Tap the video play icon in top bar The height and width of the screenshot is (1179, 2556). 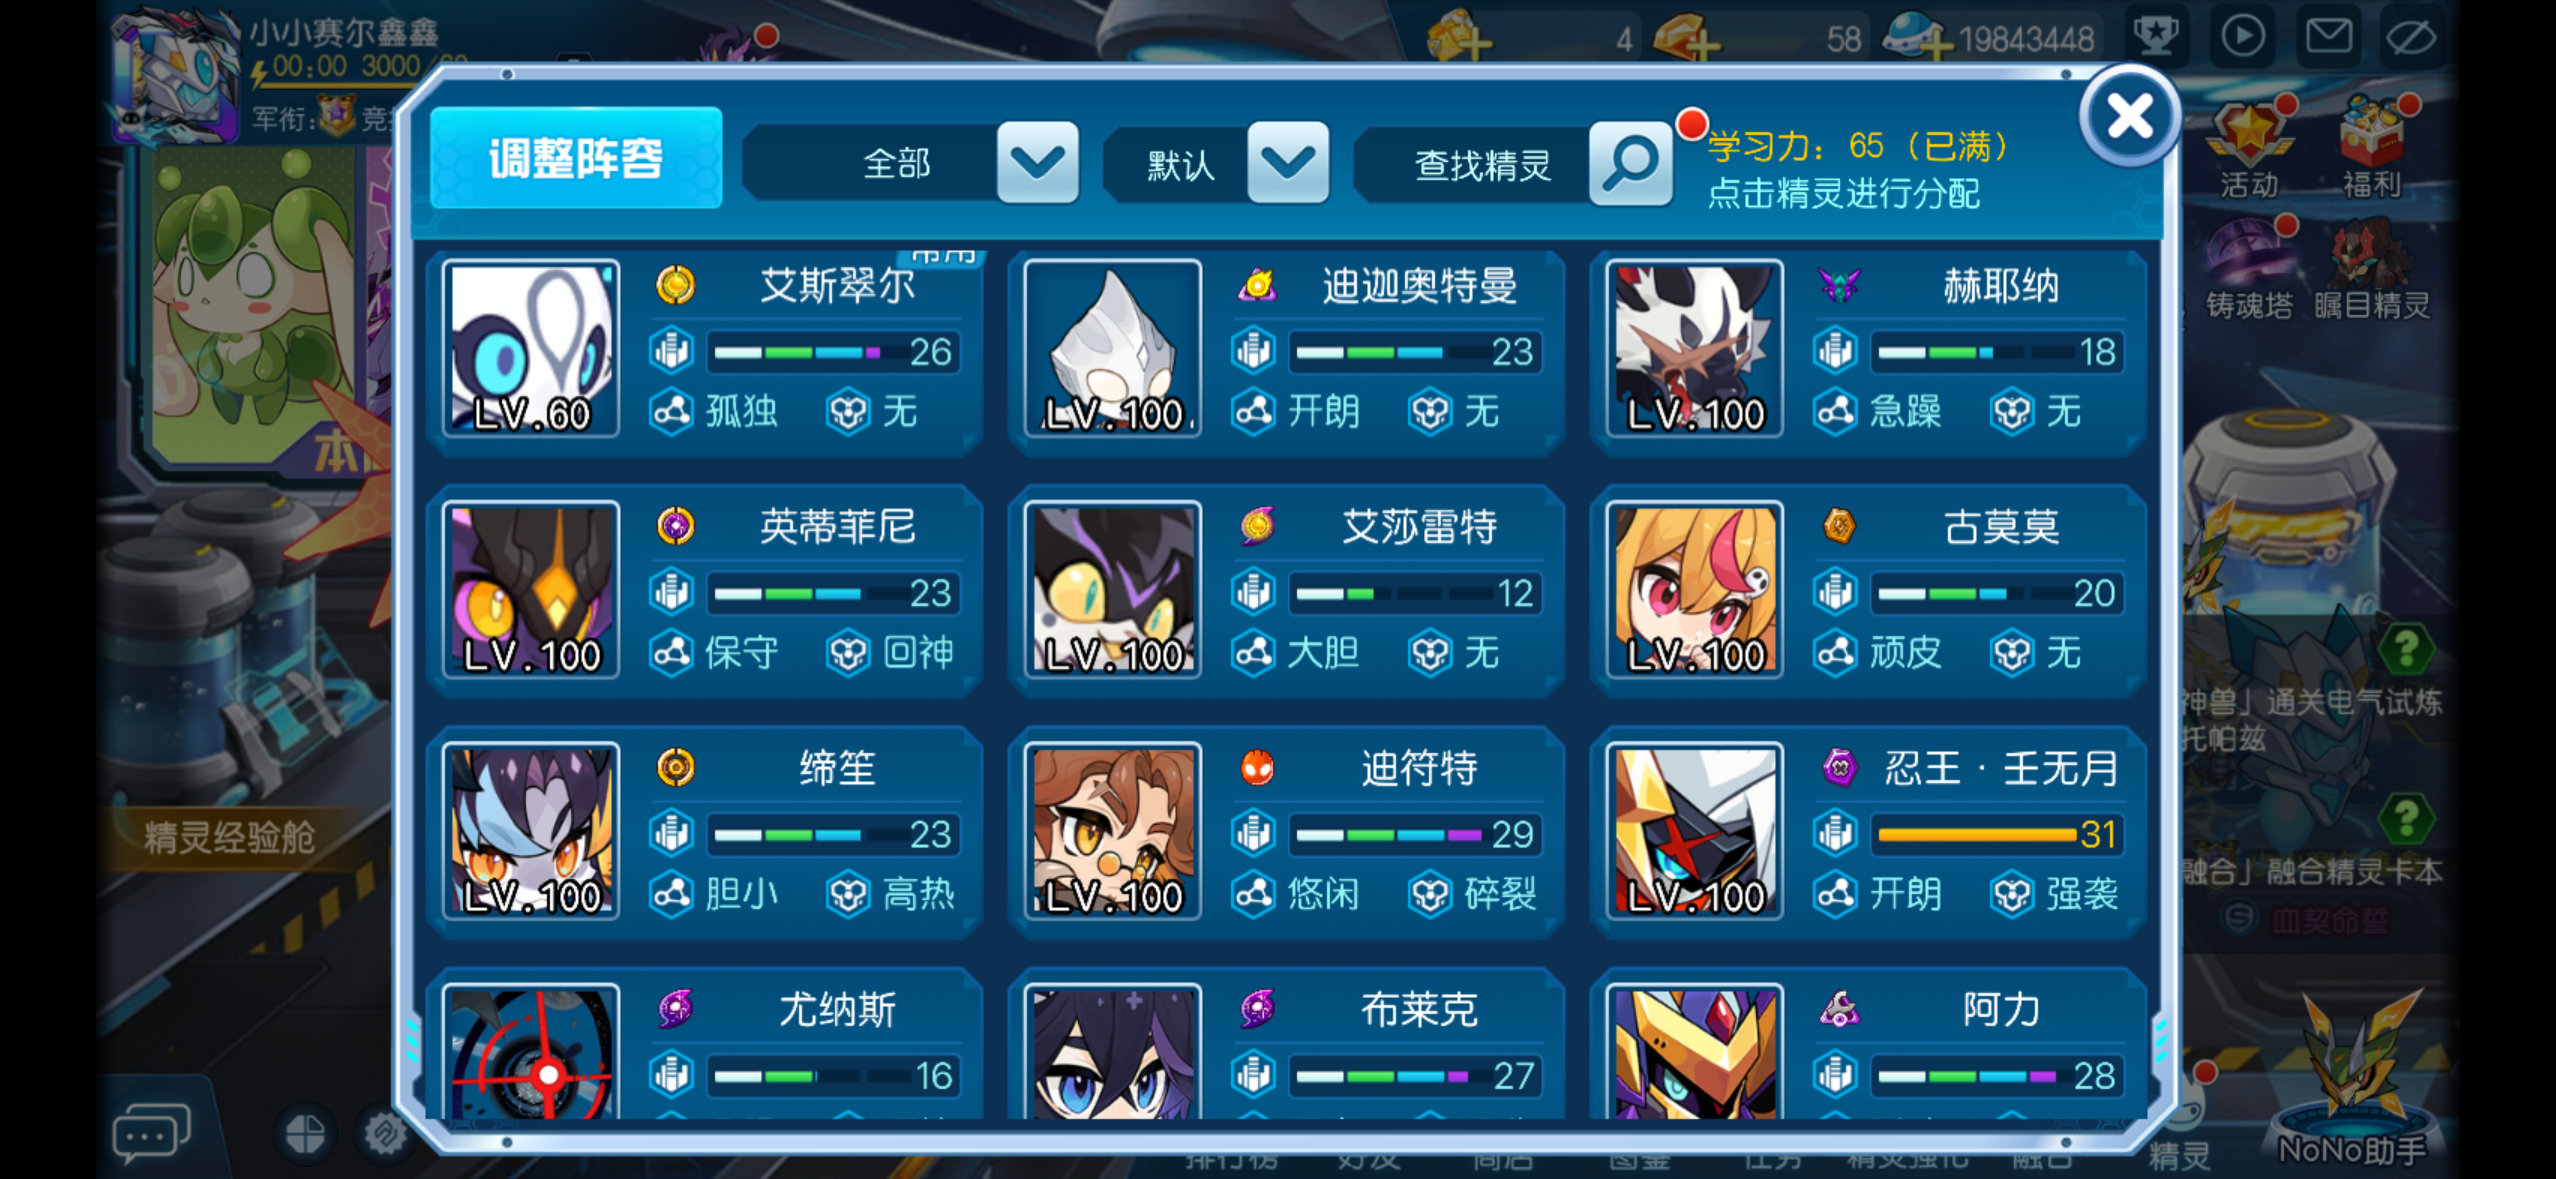[2242, 37]
